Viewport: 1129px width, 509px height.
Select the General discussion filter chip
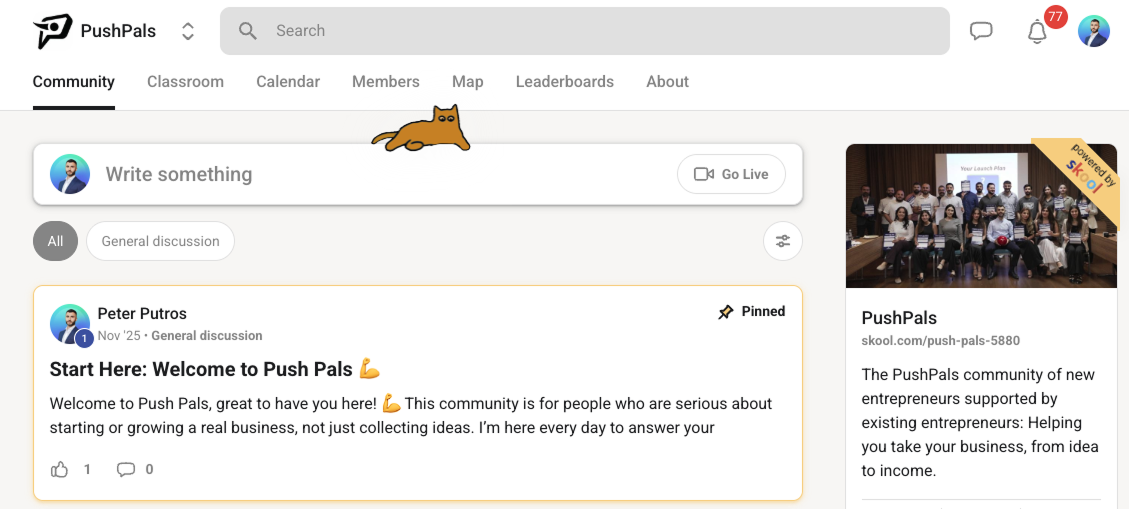161,241
